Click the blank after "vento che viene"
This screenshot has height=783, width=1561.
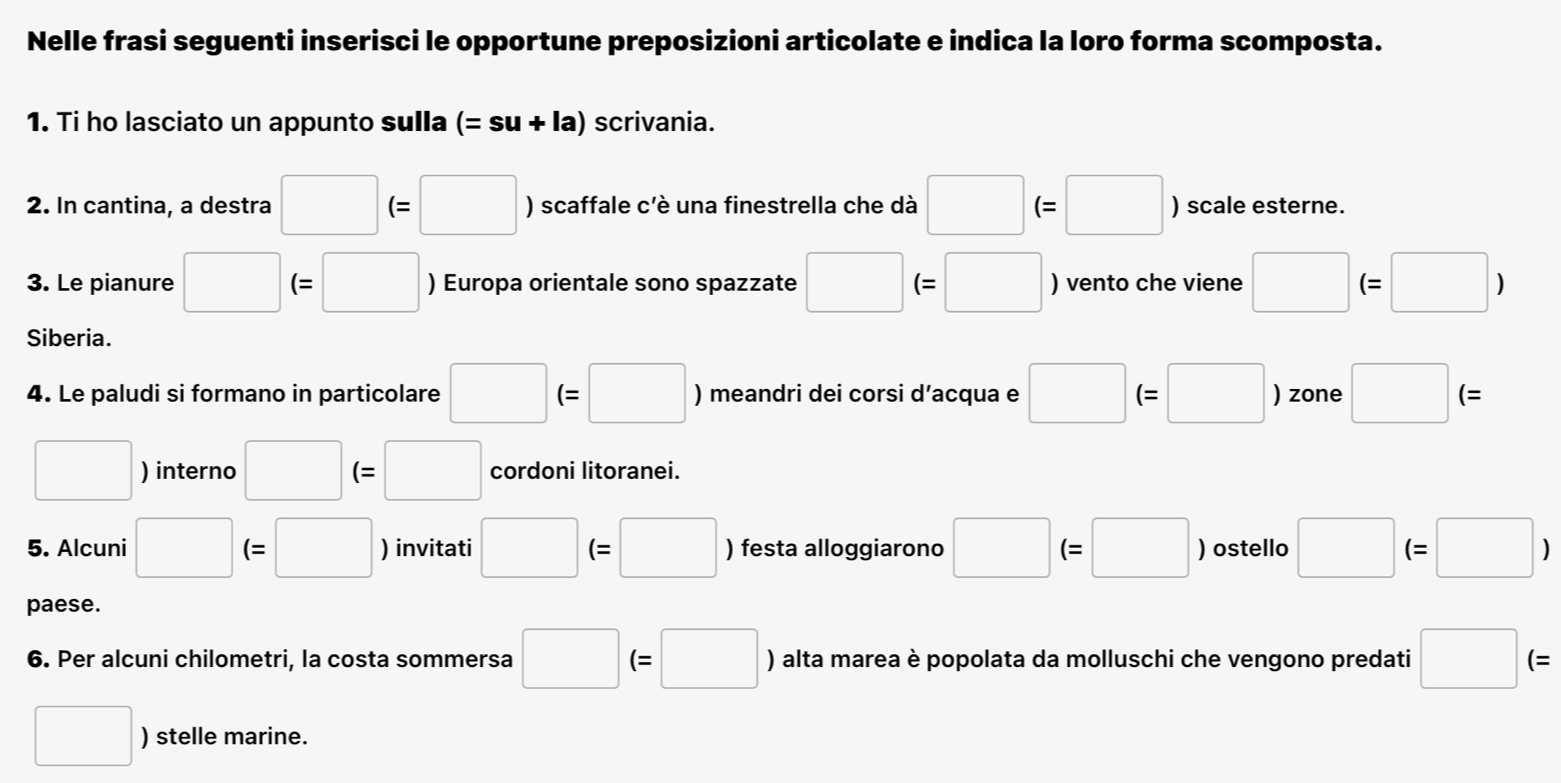tap(1300, 282)
